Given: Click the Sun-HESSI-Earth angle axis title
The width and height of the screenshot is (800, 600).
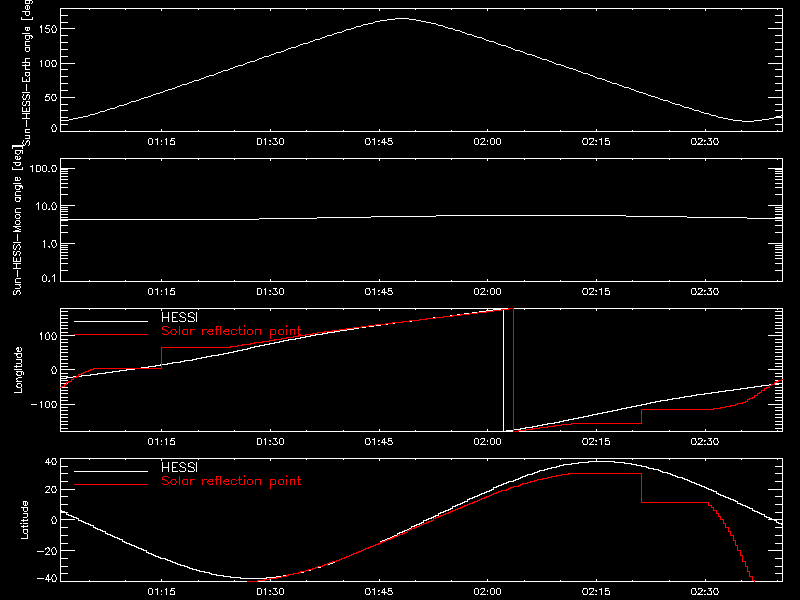Looking at the screenshot, I should click(27, 71).
